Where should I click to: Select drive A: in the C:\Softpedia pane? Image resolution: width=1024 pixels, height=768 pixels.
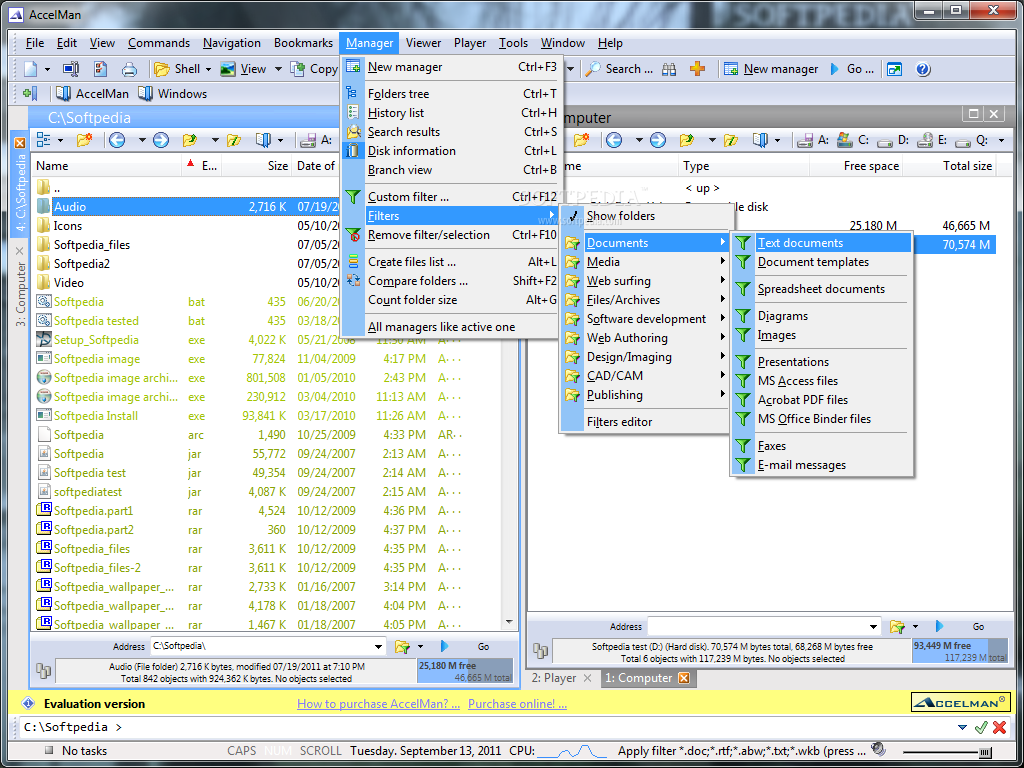pyautogui.click(x=315, y=140)
